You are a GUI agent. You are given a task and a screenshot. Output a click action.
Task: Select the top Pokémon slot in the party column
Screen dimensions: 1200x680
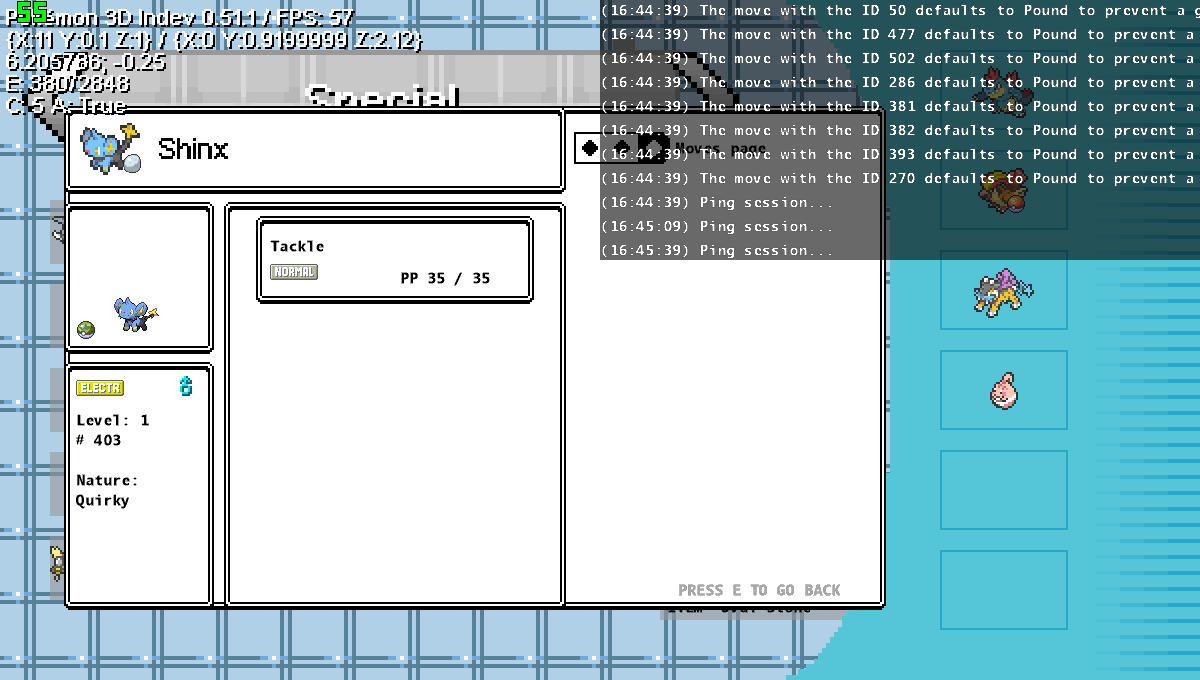1003,91
